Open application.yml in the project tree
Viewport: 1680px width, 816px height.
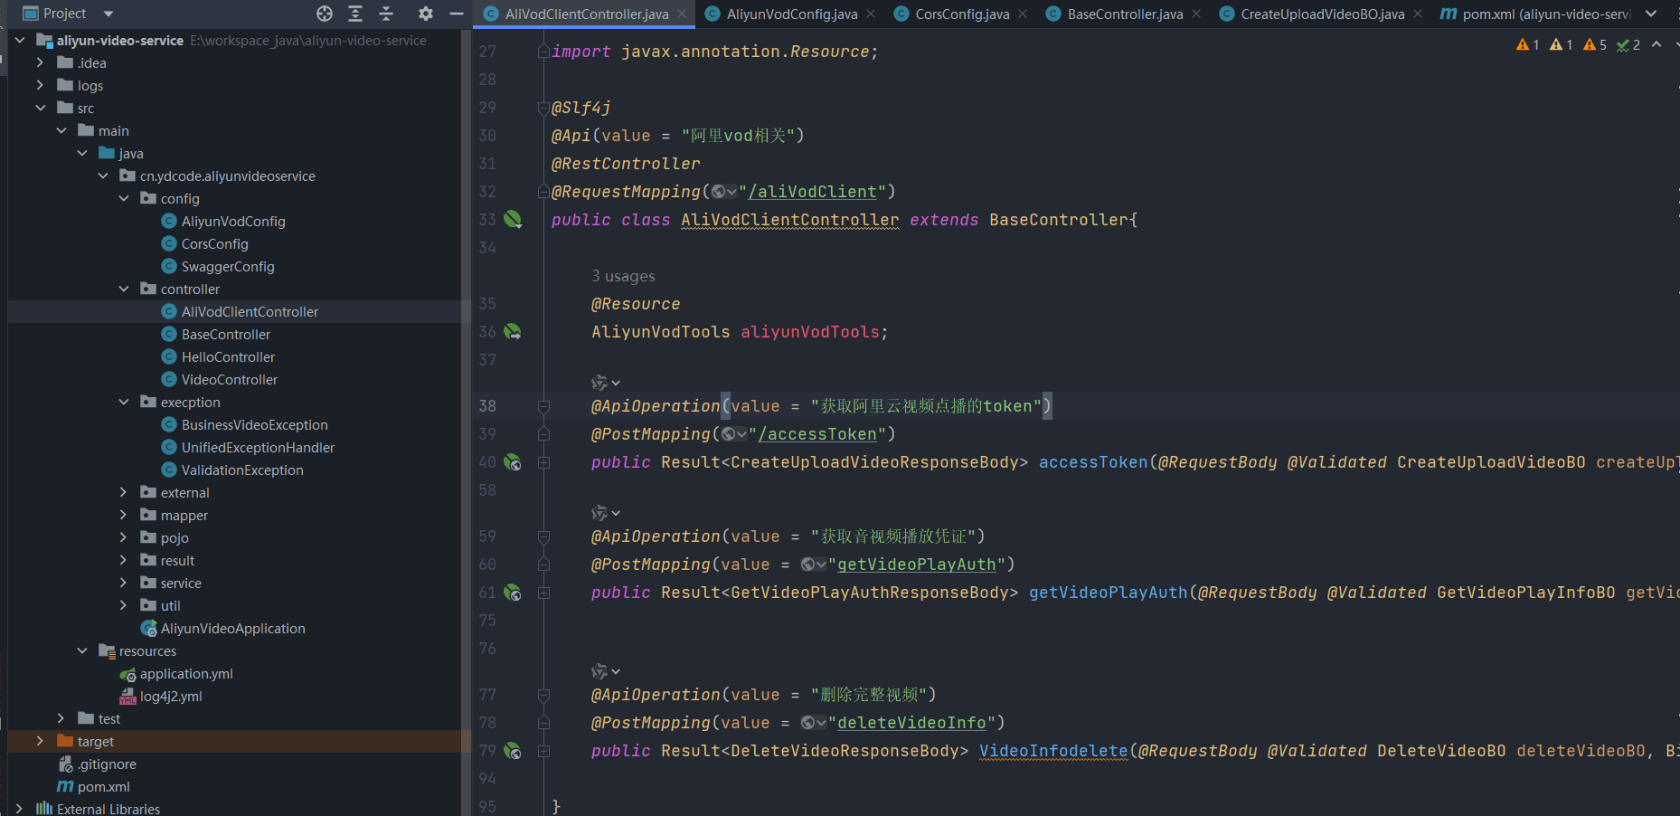pyautogui.click(x=186, y=674)
